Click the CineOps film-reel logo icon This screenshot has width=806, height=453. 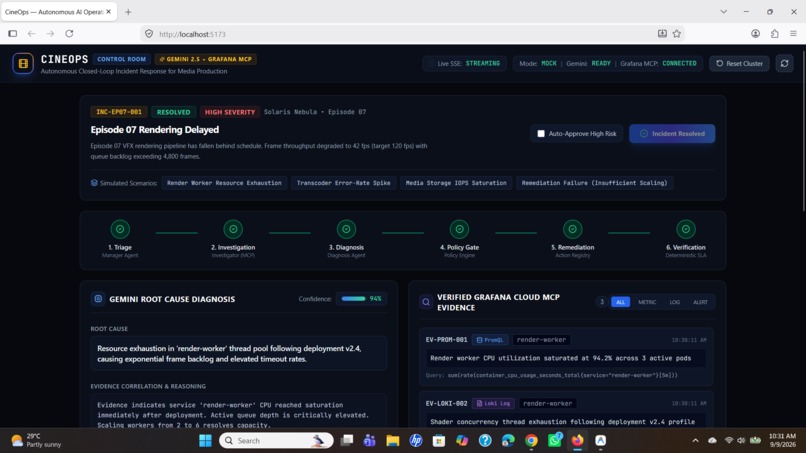pyautogui.click(x=23, y=63)
